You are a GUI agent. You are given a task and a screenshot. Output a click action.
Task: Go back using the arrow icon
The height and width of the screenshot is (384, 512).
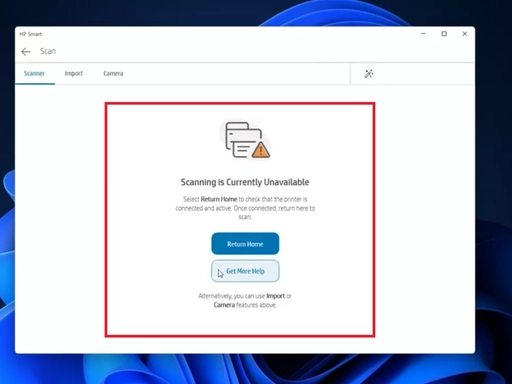click(26, 52)
